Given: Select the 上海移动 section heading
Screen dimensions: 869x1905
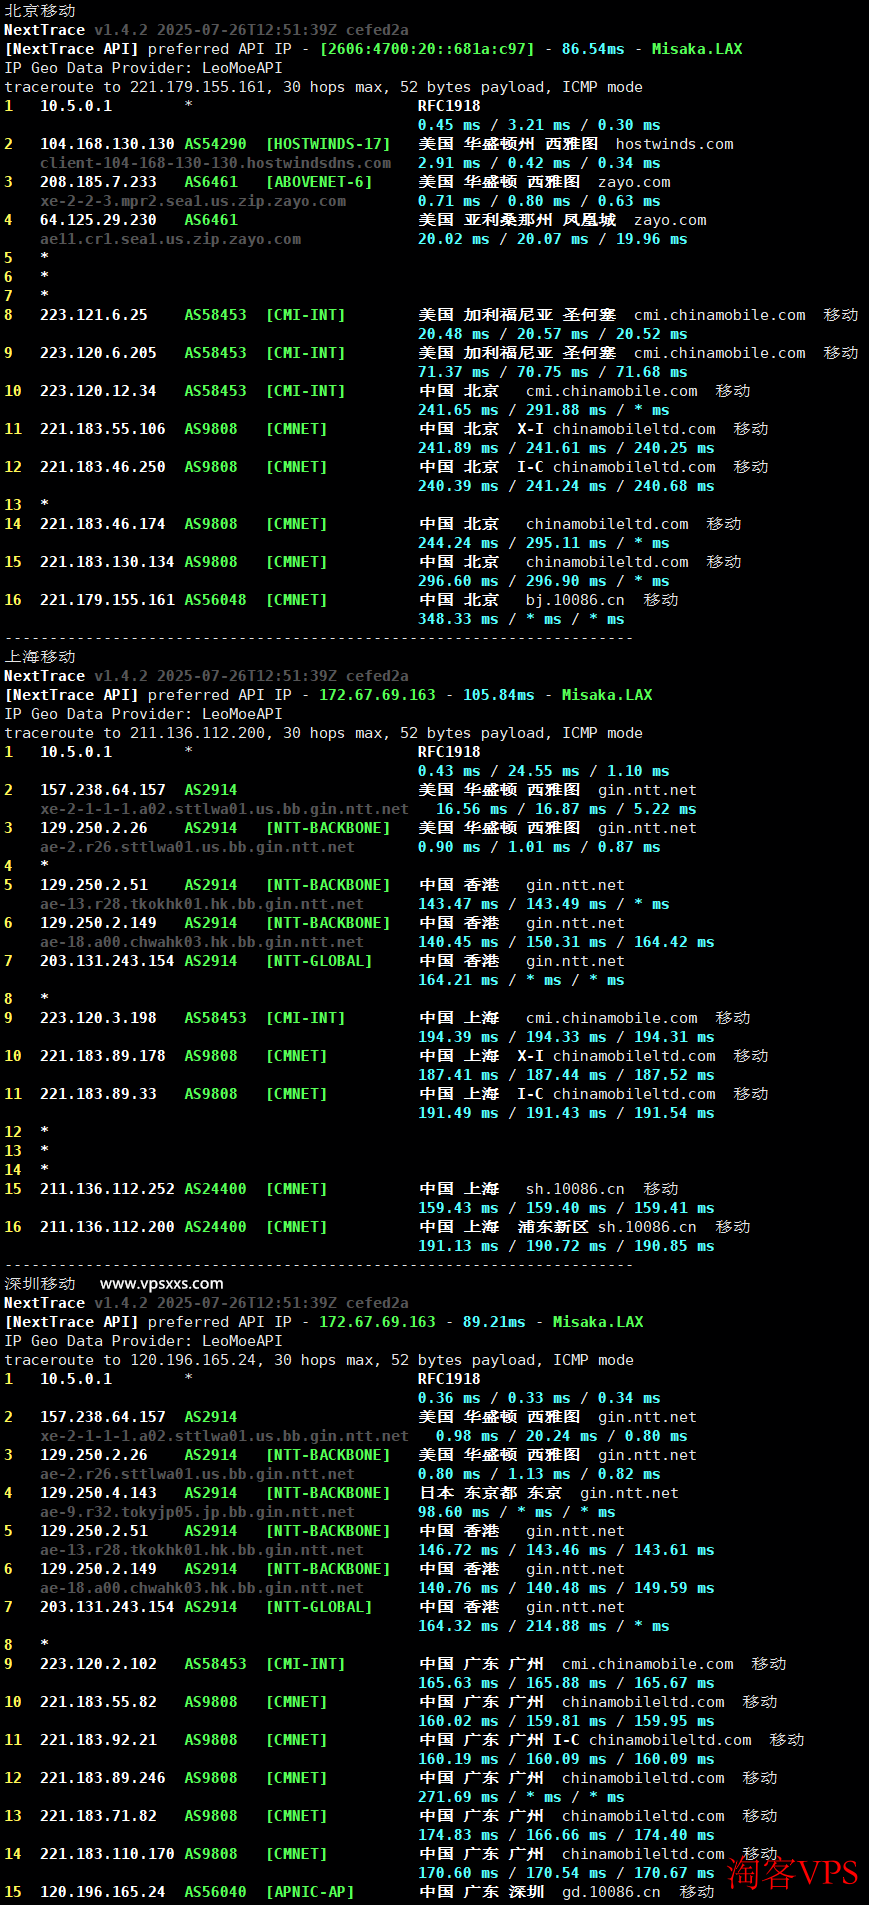Looking at the screenshot, I should 40,657.
